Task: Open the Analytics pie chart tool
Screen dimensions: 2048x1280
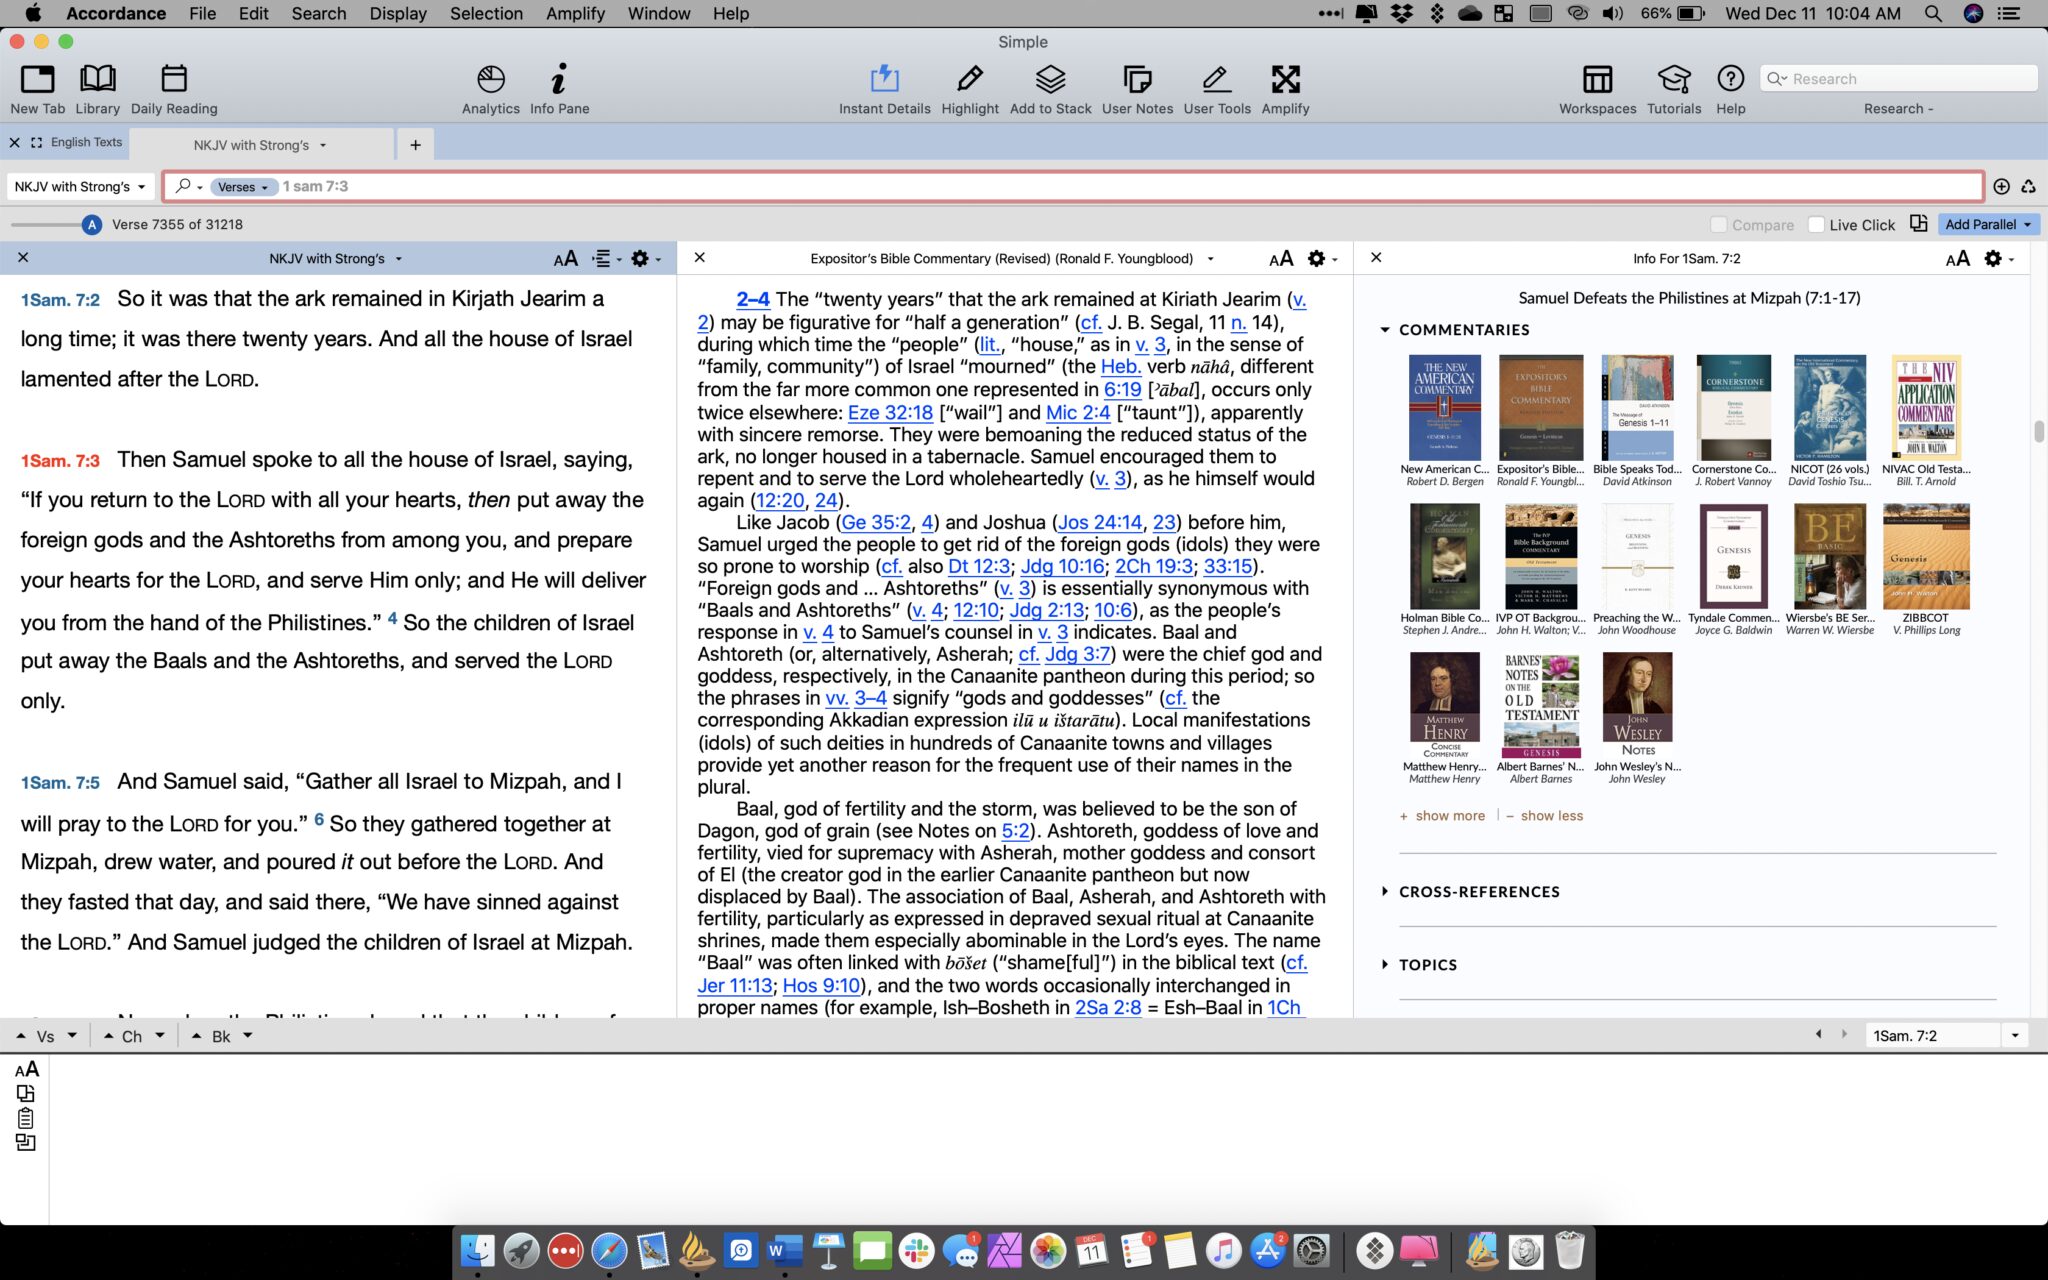Action: (x=490, y=80)
